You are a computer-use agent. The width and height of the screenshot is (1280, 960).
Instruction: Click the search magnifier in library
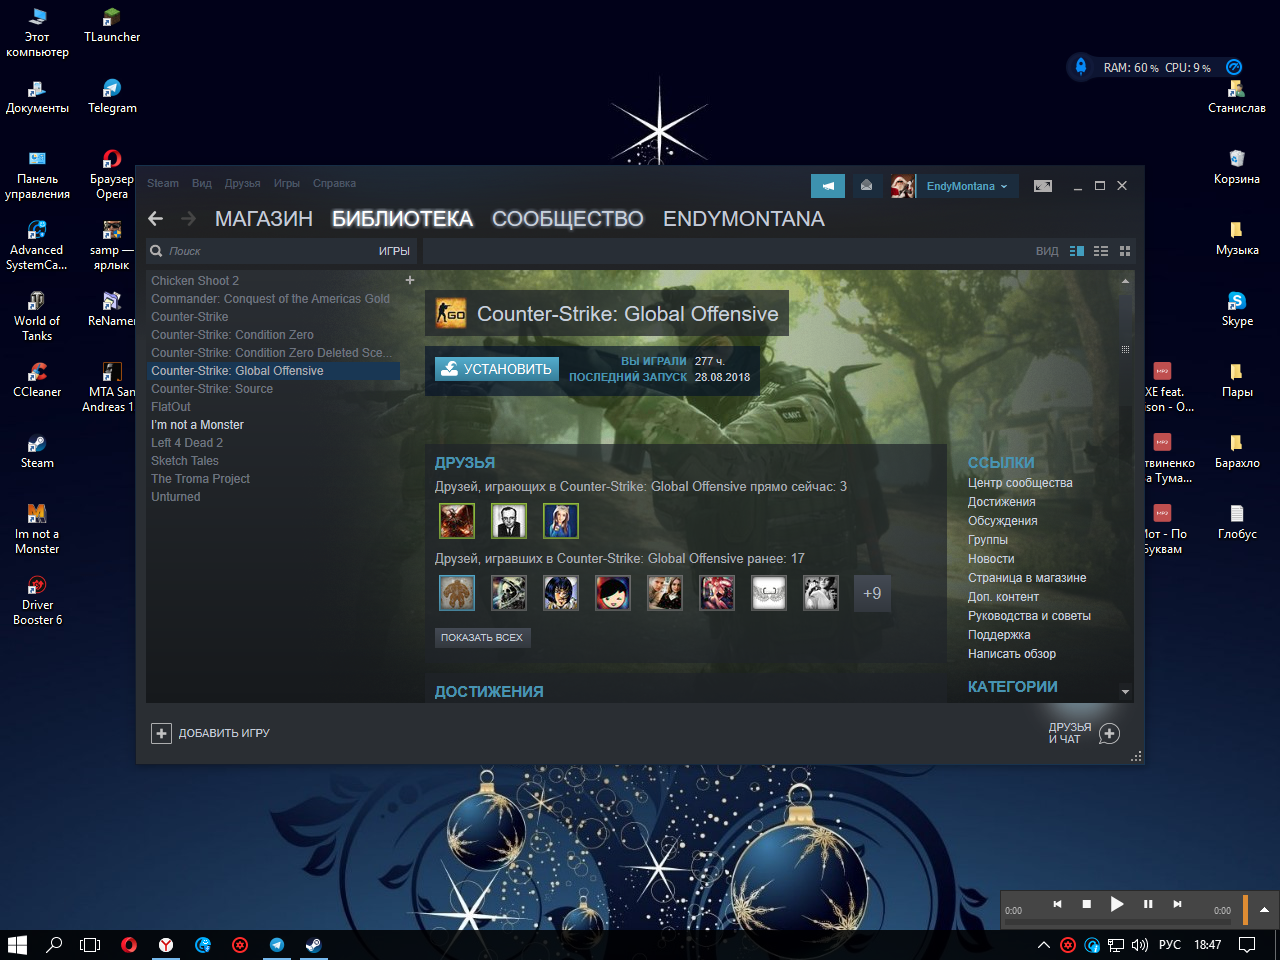coord(157,251)
